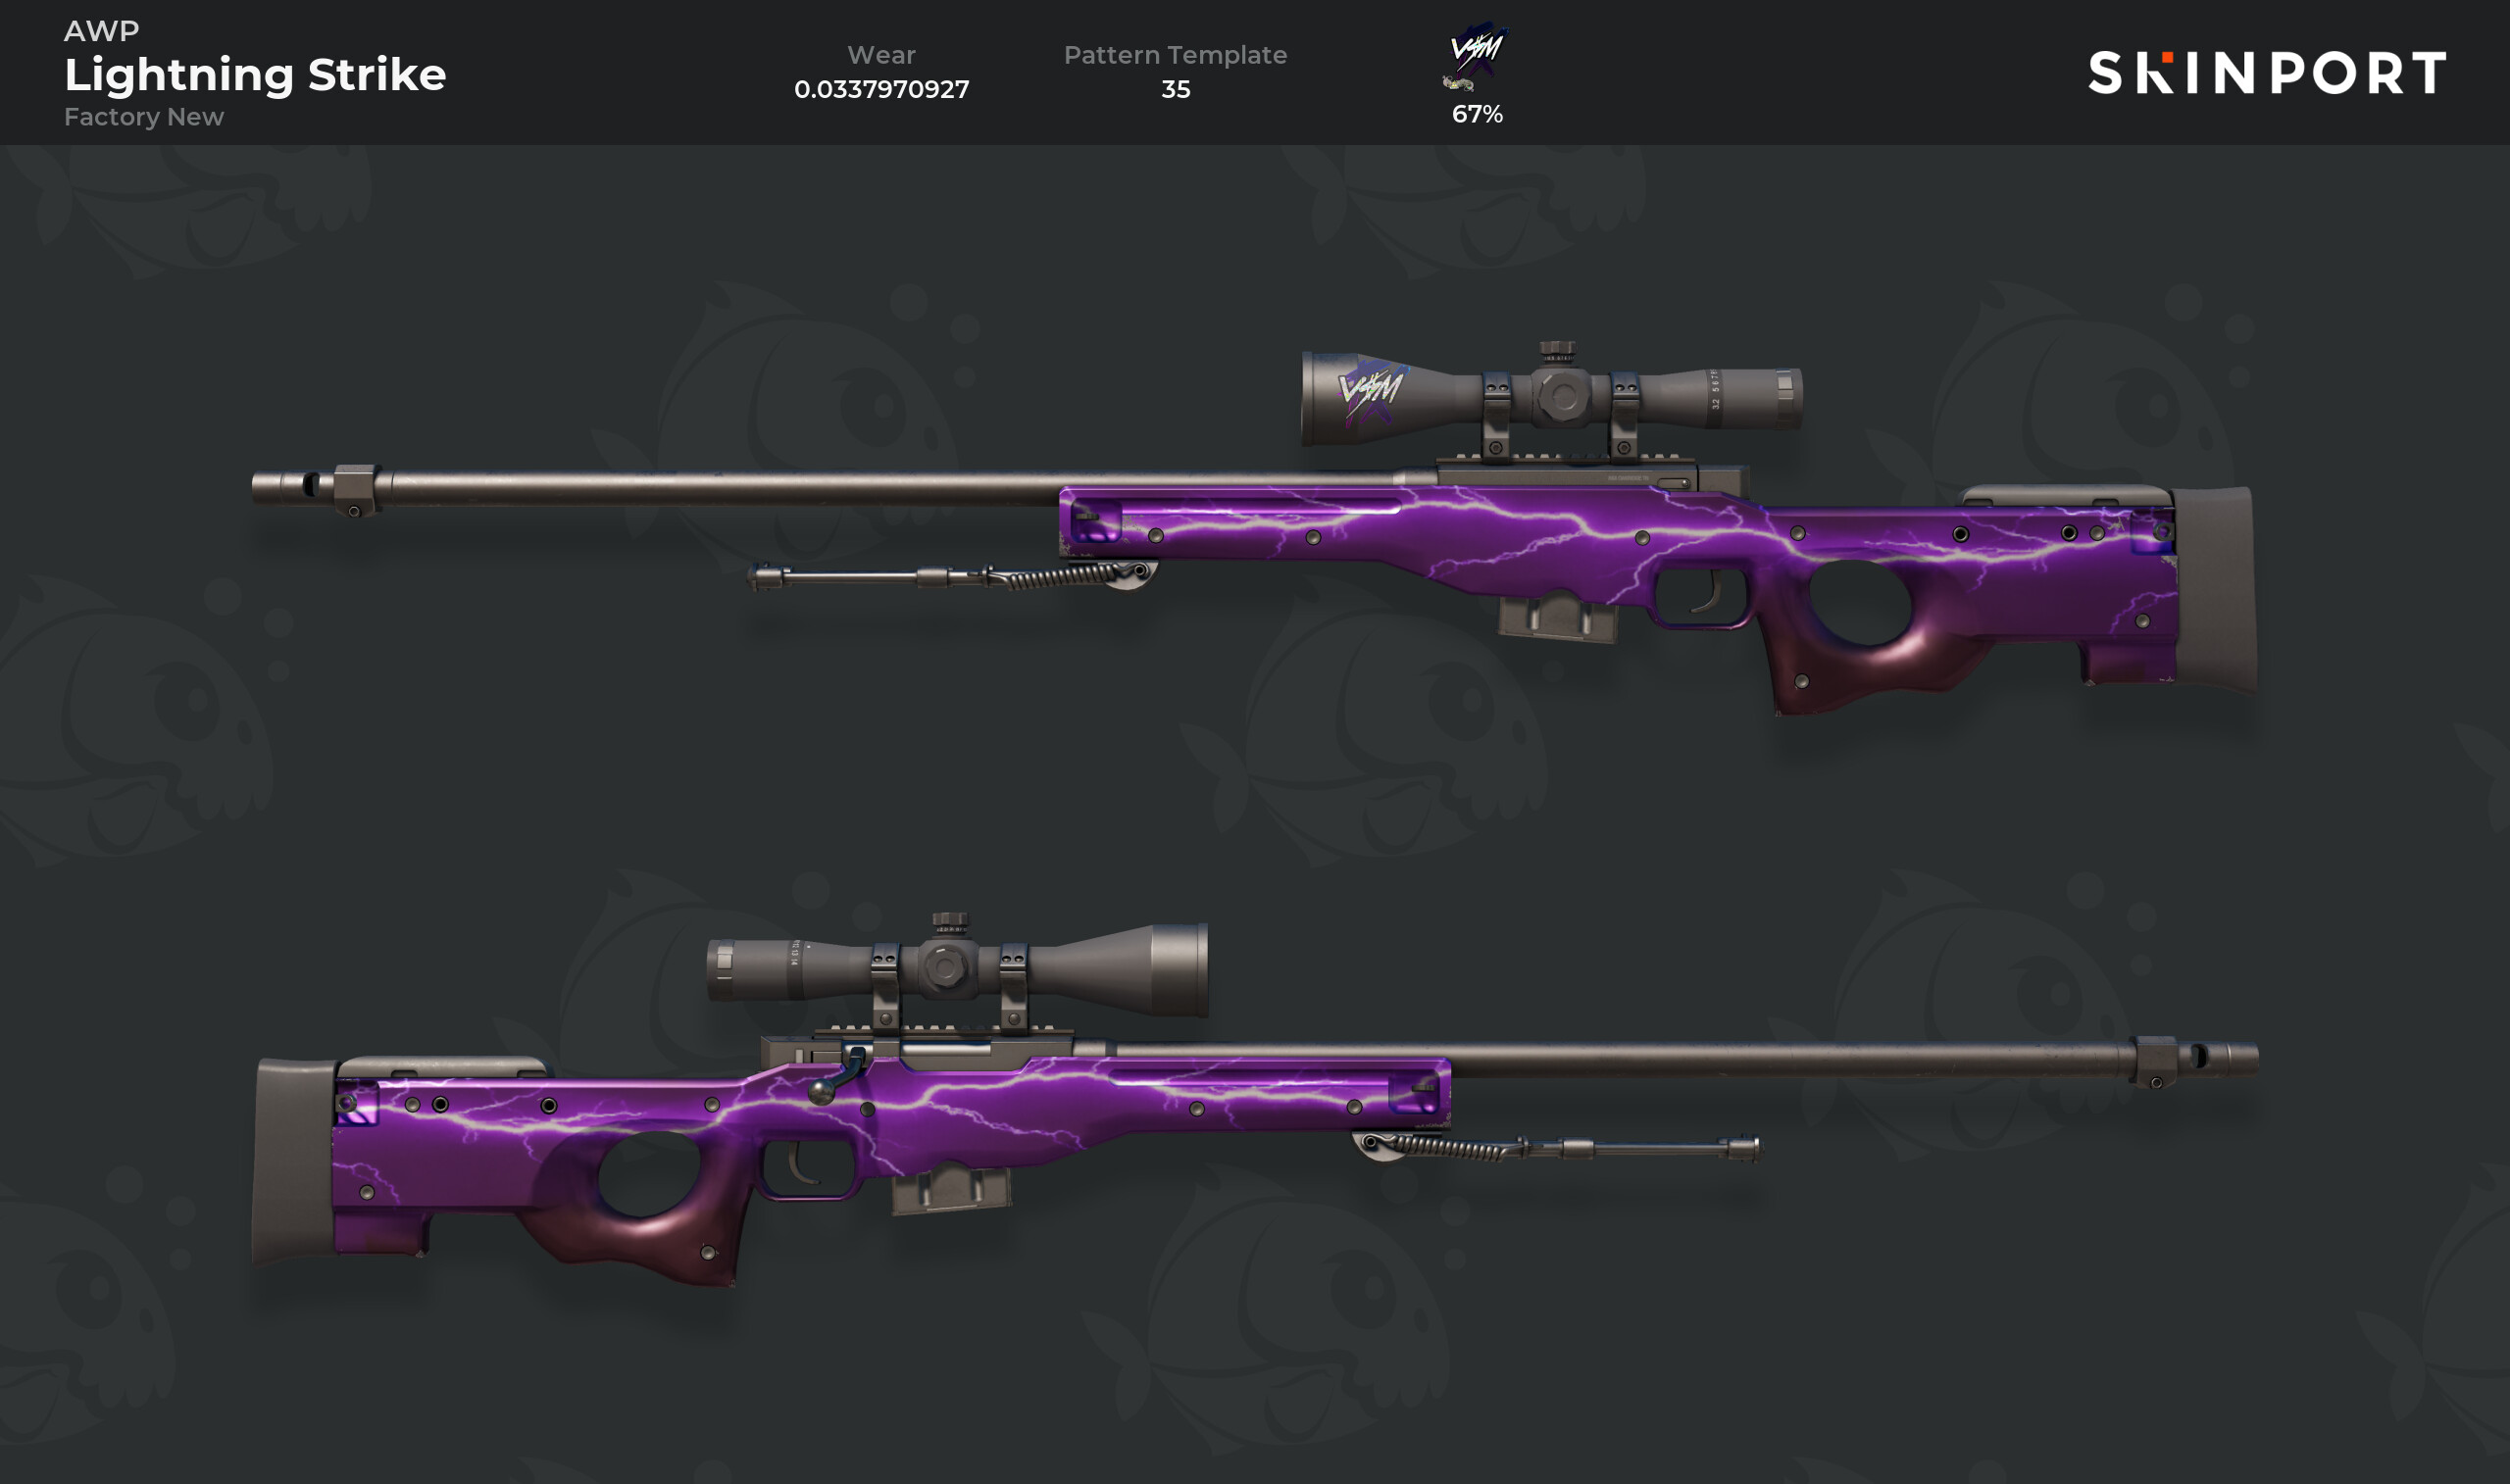The image size is (2510, 1484).
Task: Click the top rifle's magazine
Action: click(x=1556, y=616)
